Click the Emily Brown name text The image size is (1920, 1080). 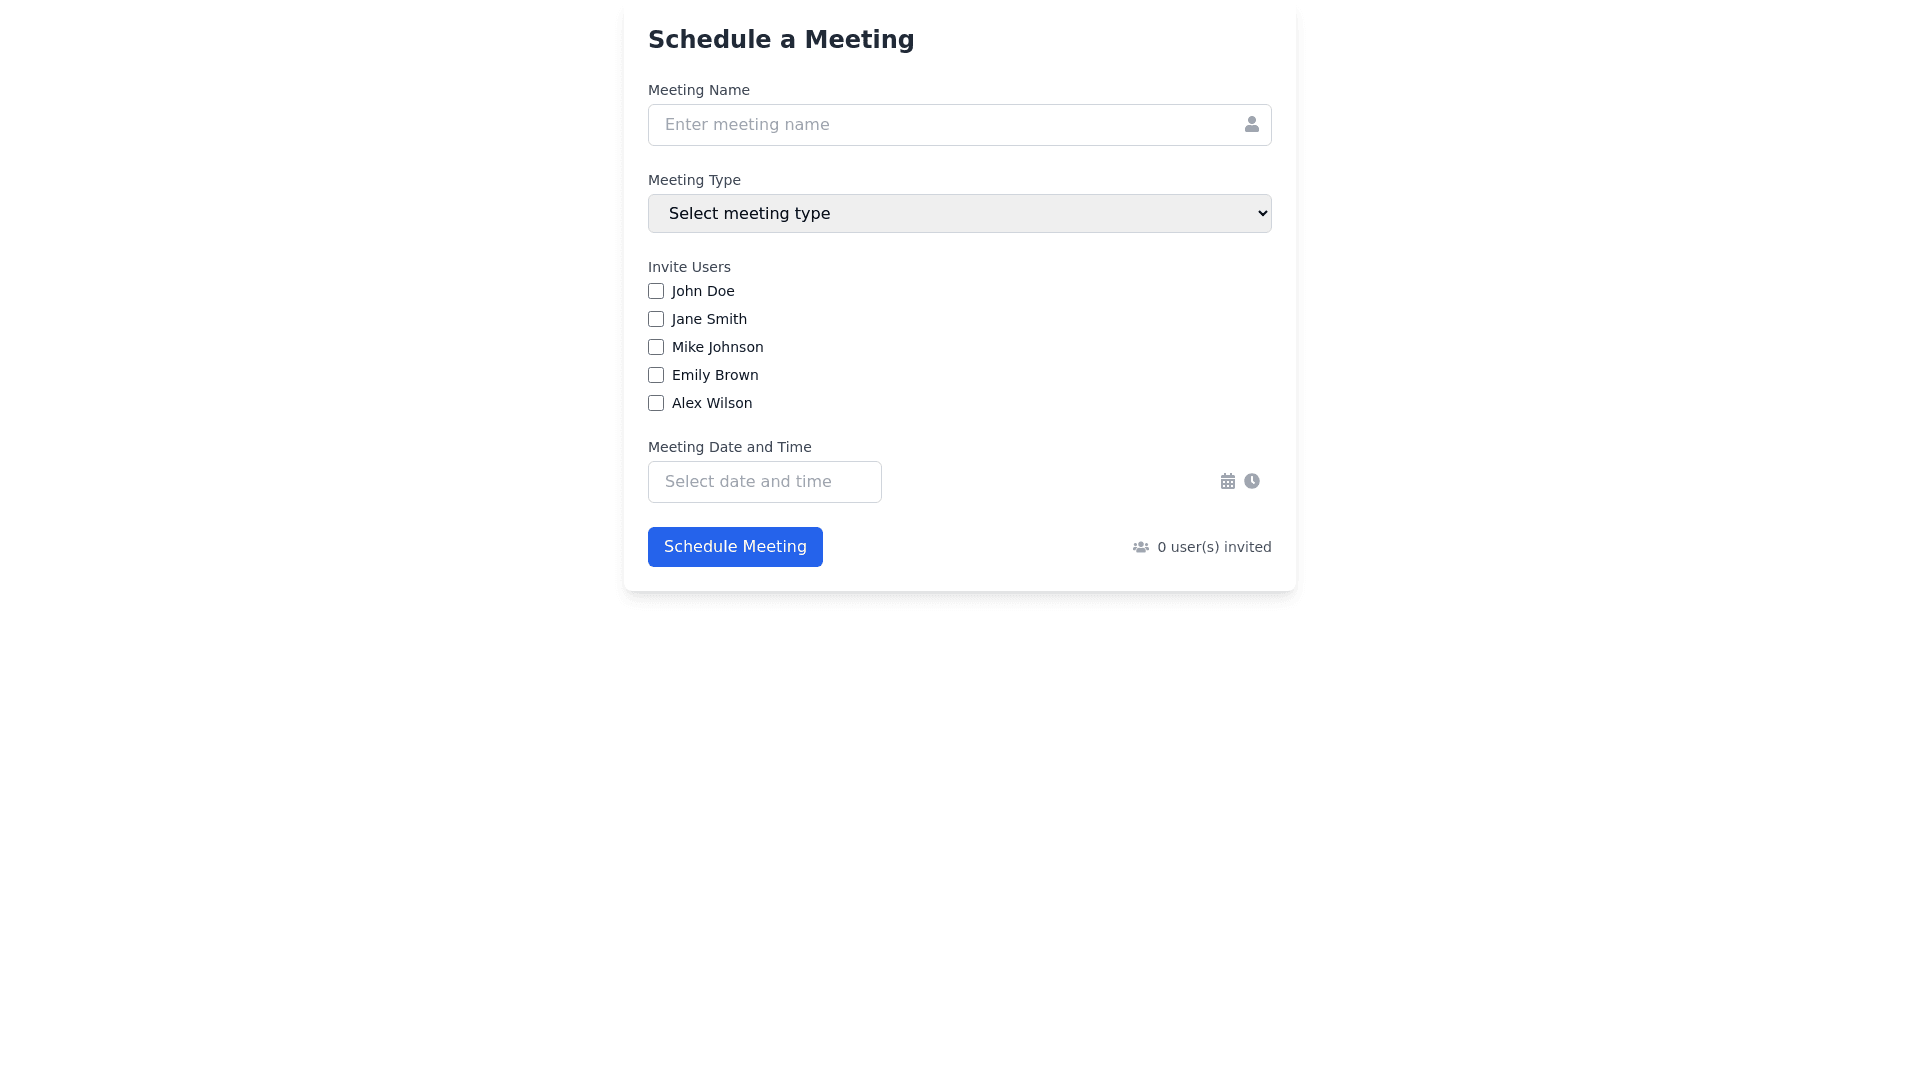[715, 375]
